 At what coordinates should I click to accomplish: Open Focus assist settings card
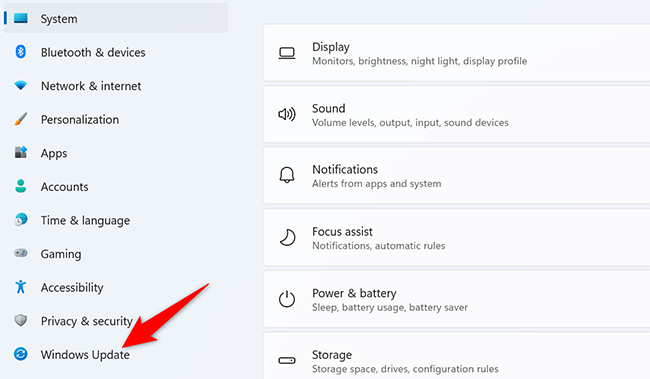point(456,238)
